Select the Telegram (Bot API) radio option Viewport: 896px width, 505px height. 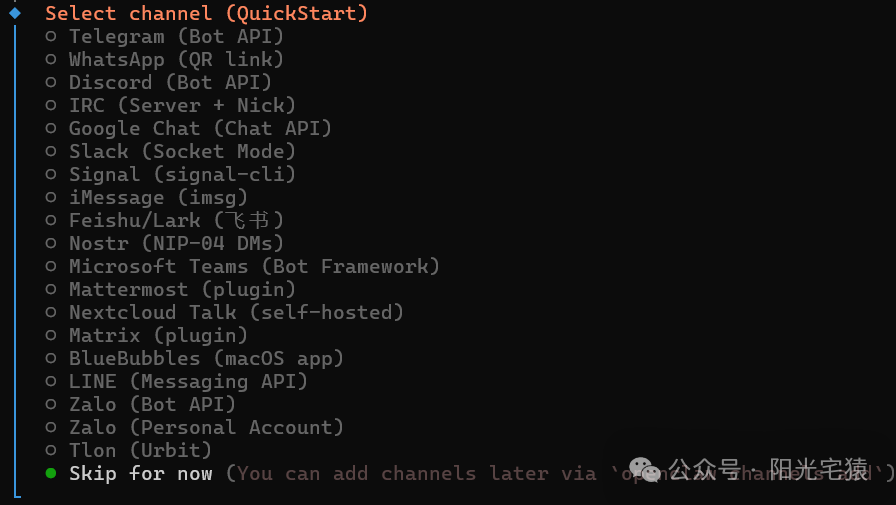click(165, 37)
